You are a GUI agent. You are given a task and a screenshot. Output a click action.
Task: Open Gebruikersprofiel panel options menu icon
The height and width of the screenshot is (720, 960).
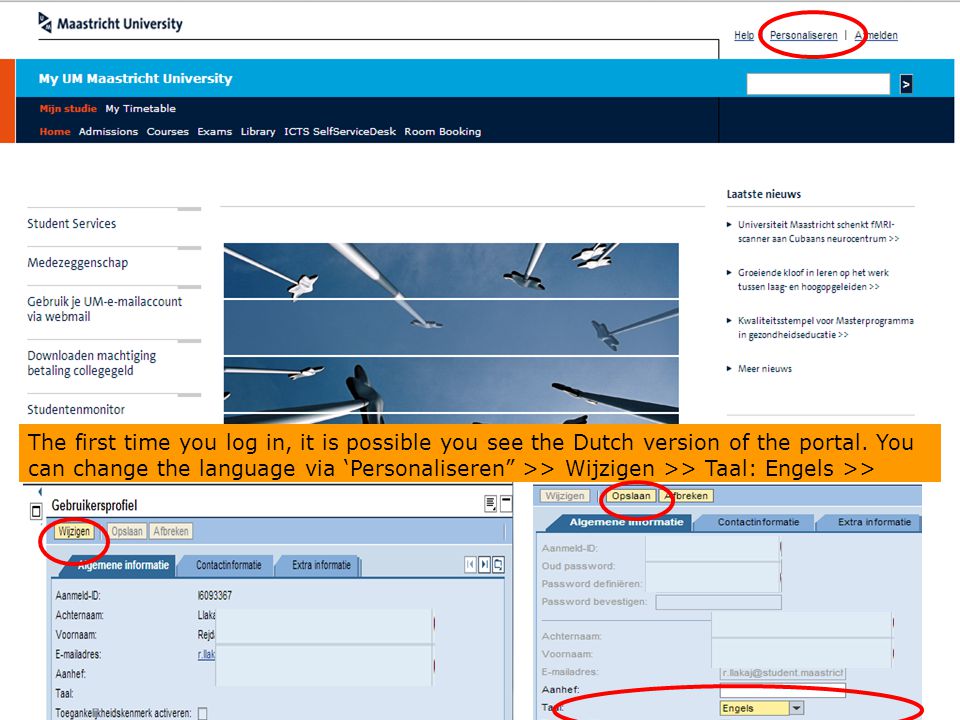tap(490, 503)
